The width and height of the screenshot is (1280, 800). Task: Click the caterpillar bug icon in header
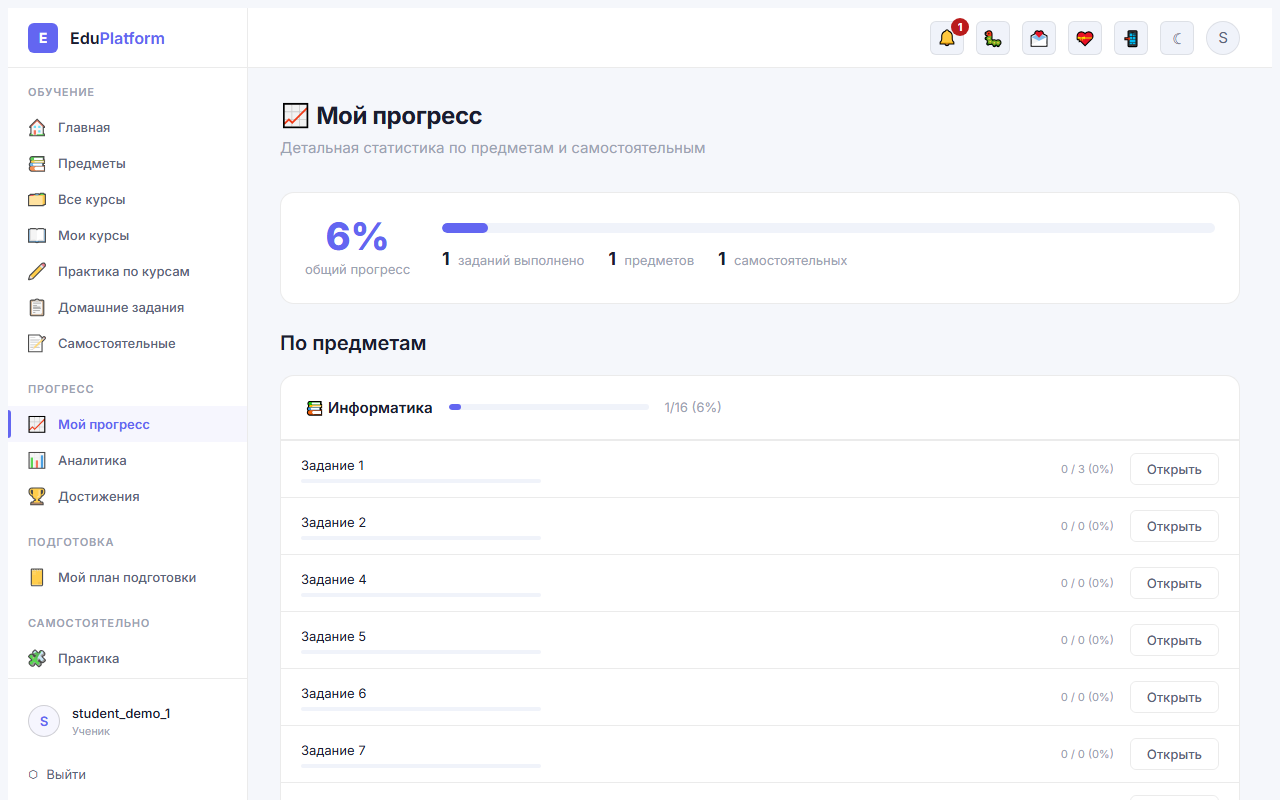(x=993, y=38)
